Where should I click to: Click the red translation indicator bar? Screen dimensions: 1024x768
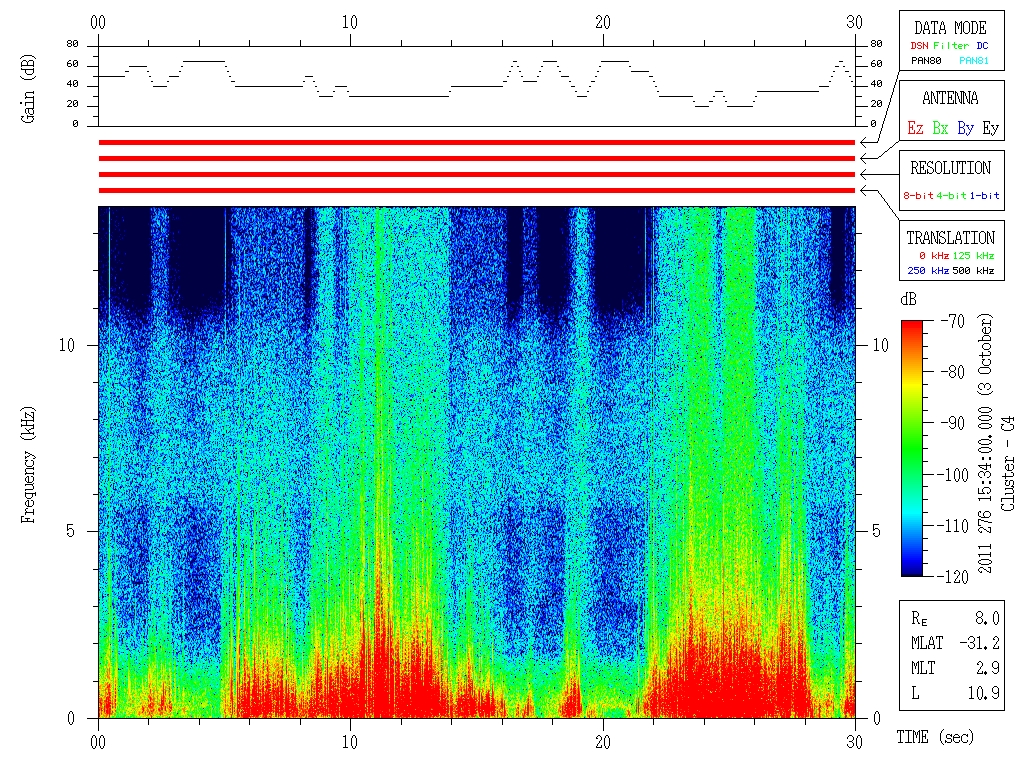pos(477,191)
